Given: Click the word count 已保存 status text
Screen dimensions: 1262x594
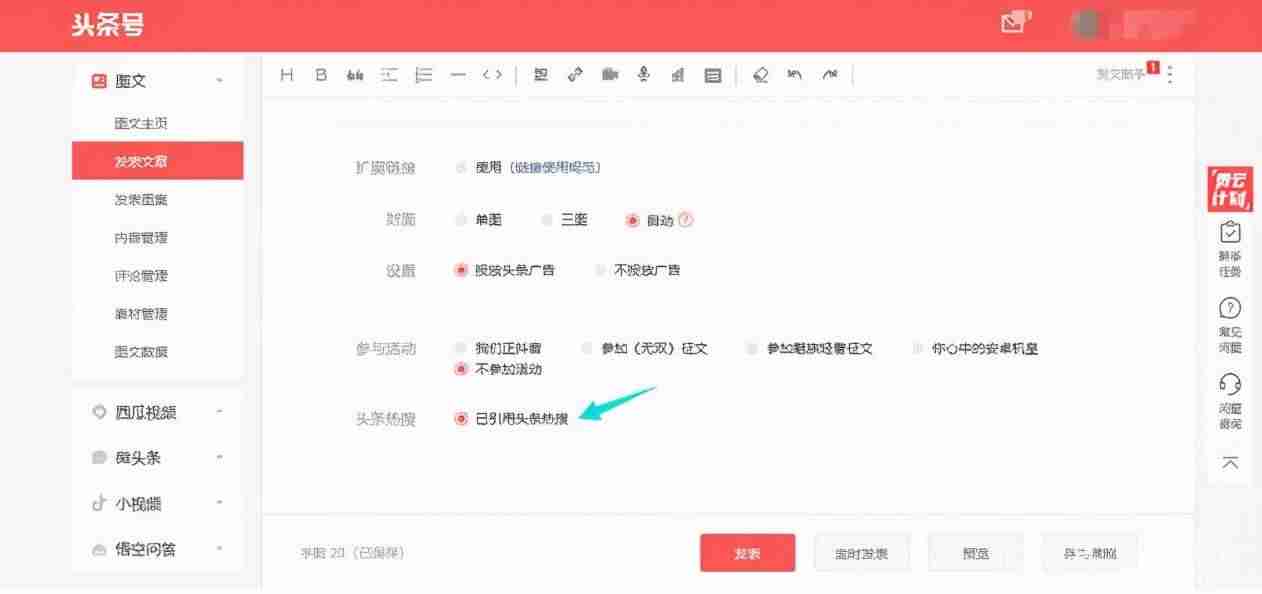Looking at the screenshot, I should click(x=352, y=553).
